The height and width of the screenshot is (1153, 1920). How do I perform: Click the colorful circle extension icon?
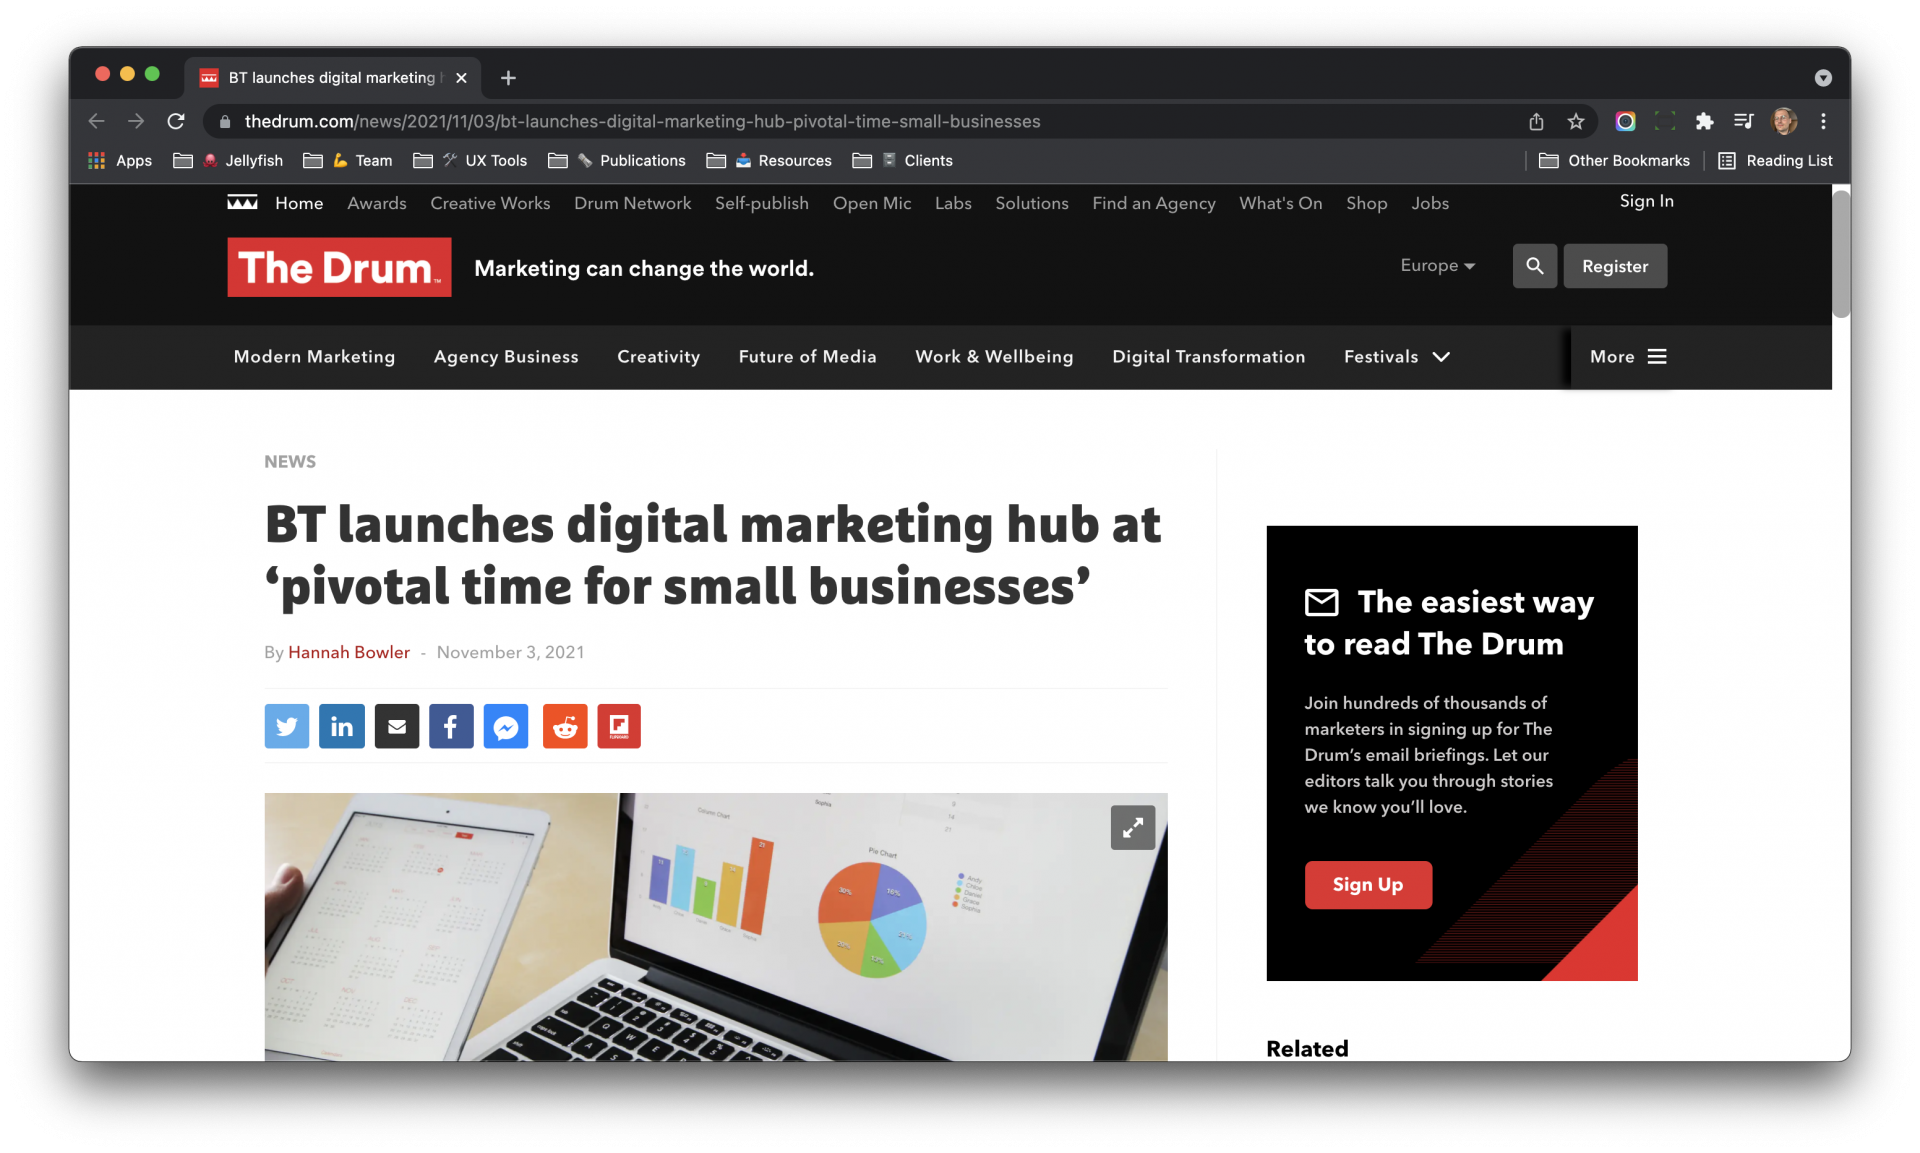coord(1625,121)
